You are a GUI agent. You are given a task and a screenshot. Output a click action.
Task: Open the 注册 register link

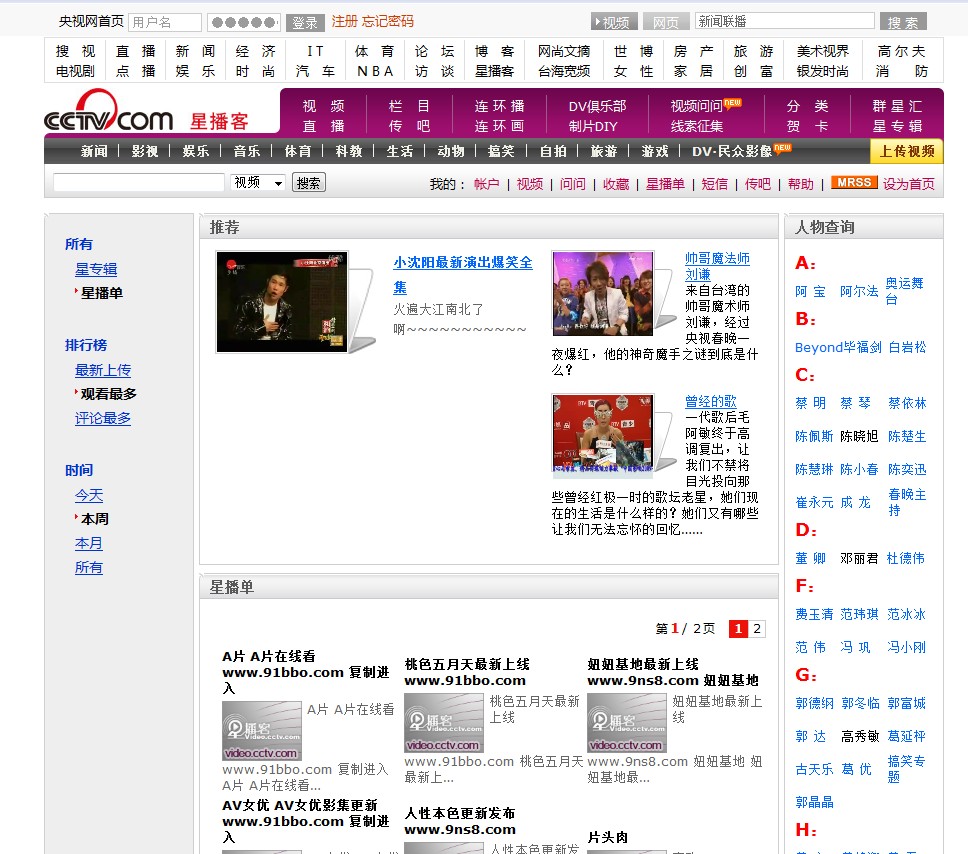click(344, 22)
